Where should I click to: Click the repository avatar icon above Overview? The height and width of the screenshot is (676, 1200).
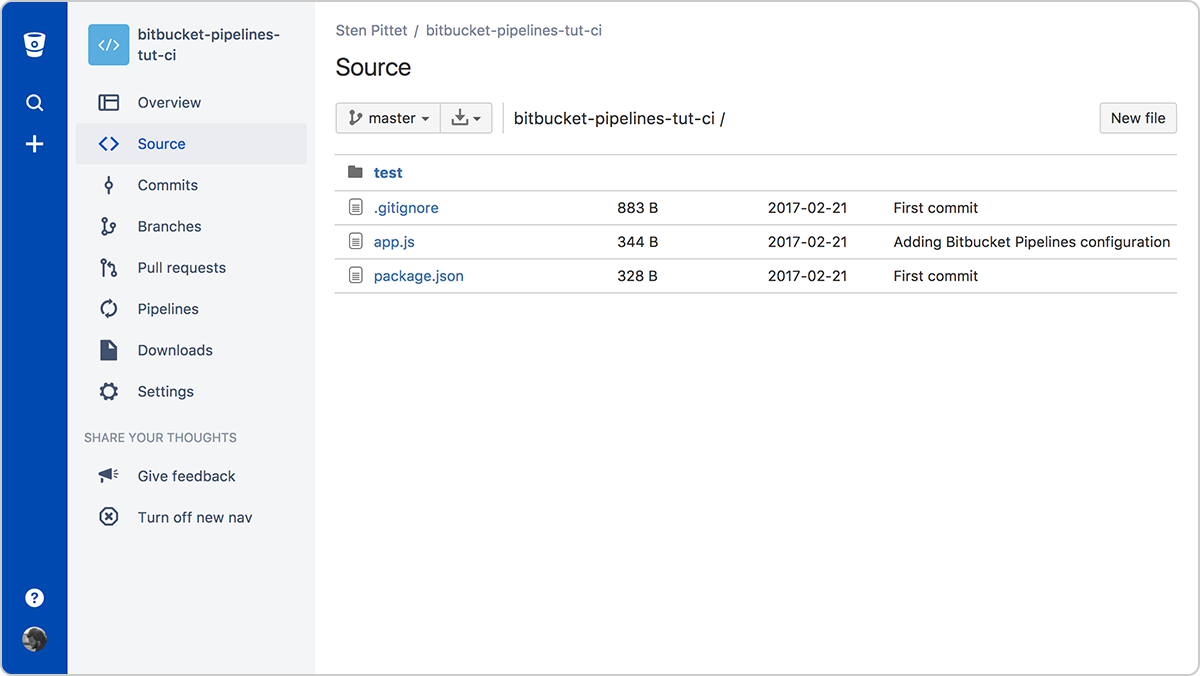108,44
